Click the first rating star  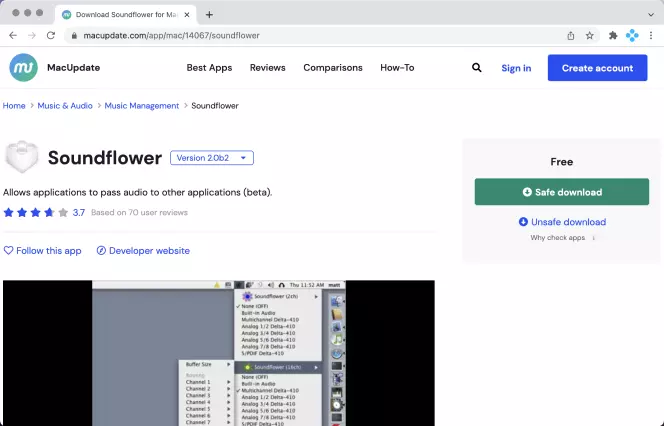coord(8,213)
